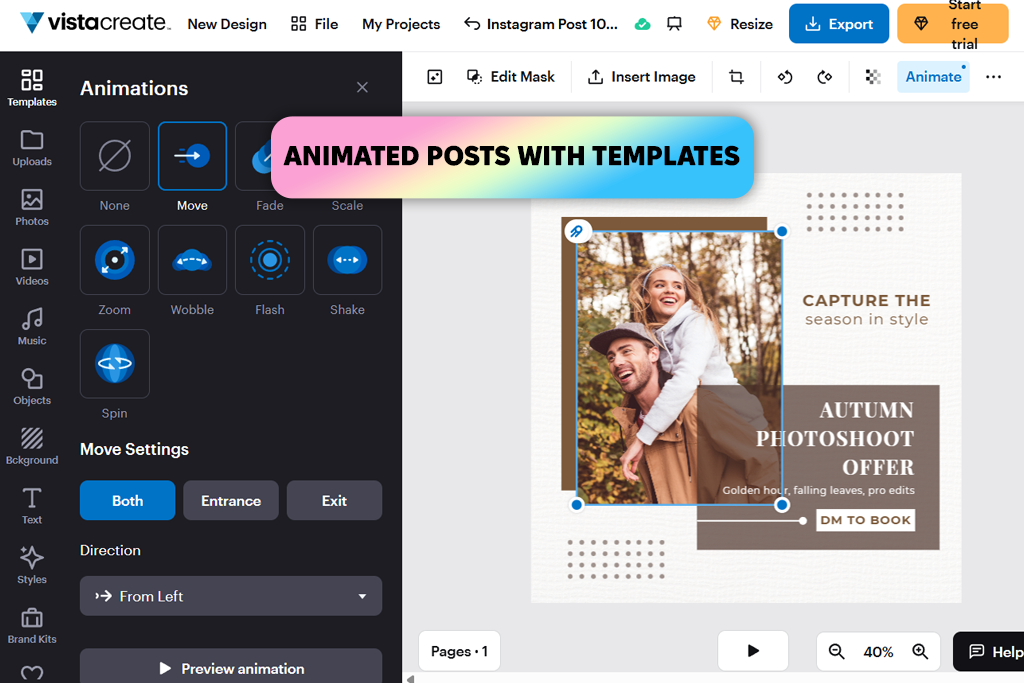Select the Shake animation
This screenshot has width=1024, height=683.
[x=347, y=260]
